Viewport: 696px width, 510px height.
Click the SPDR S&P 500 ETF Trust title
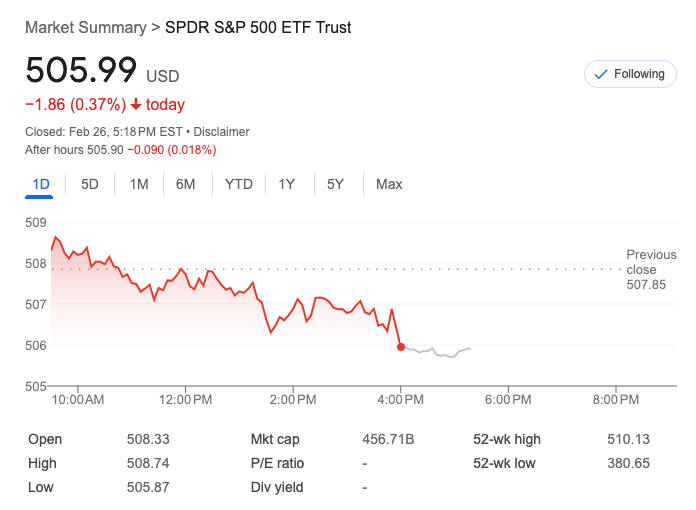pos(258,27)
